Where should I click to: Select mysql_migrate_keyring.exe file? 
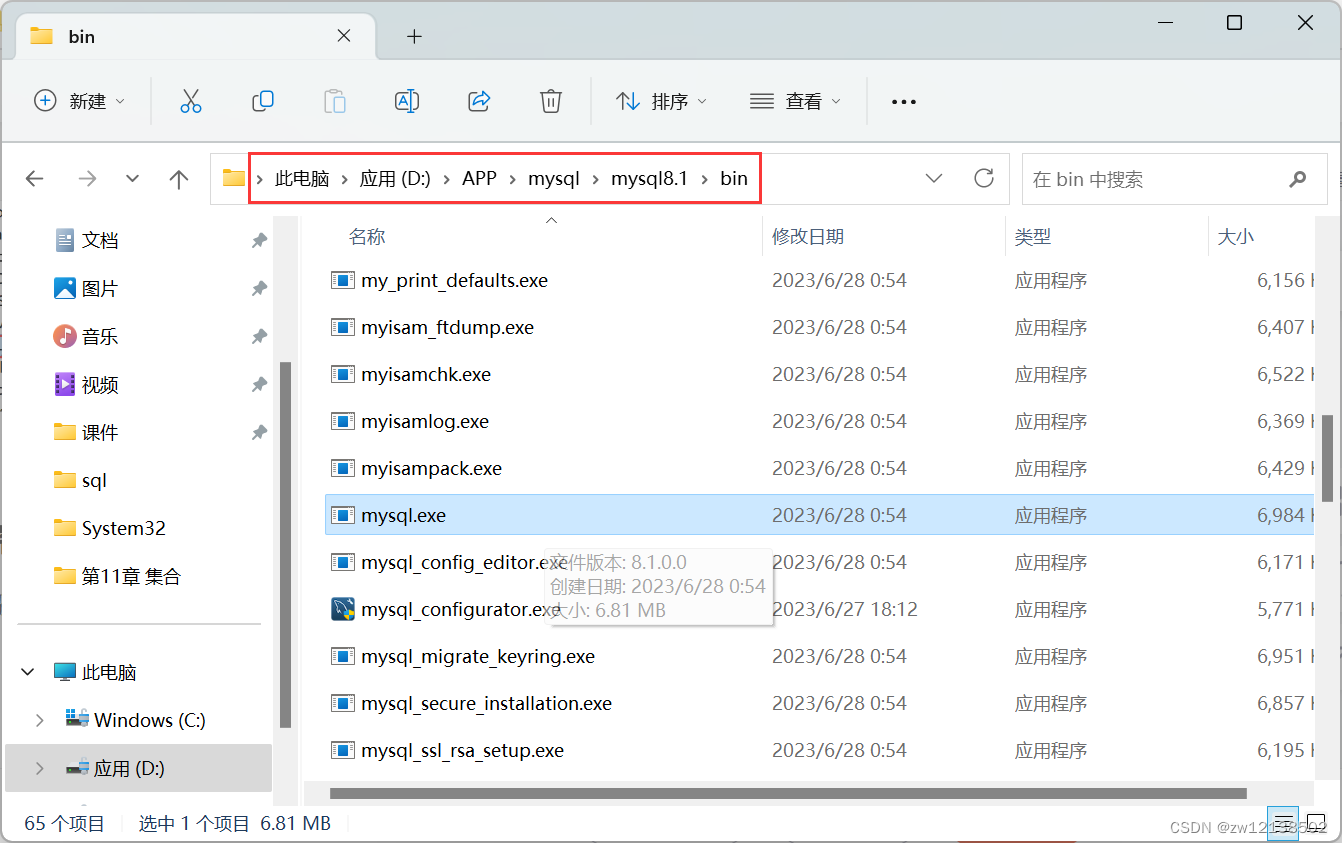click(x=478, y=656)
